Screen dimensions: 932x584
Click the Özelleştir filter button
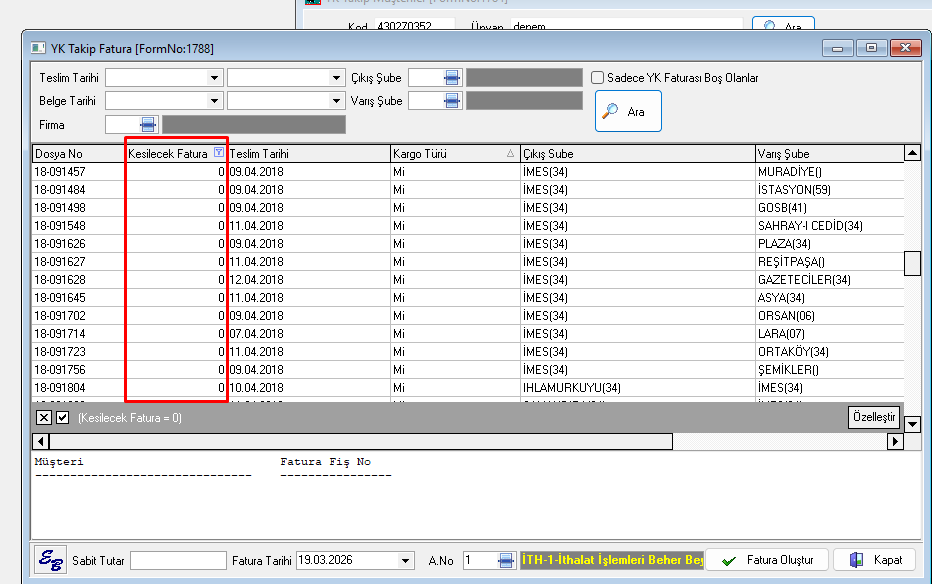coord(874,416)
